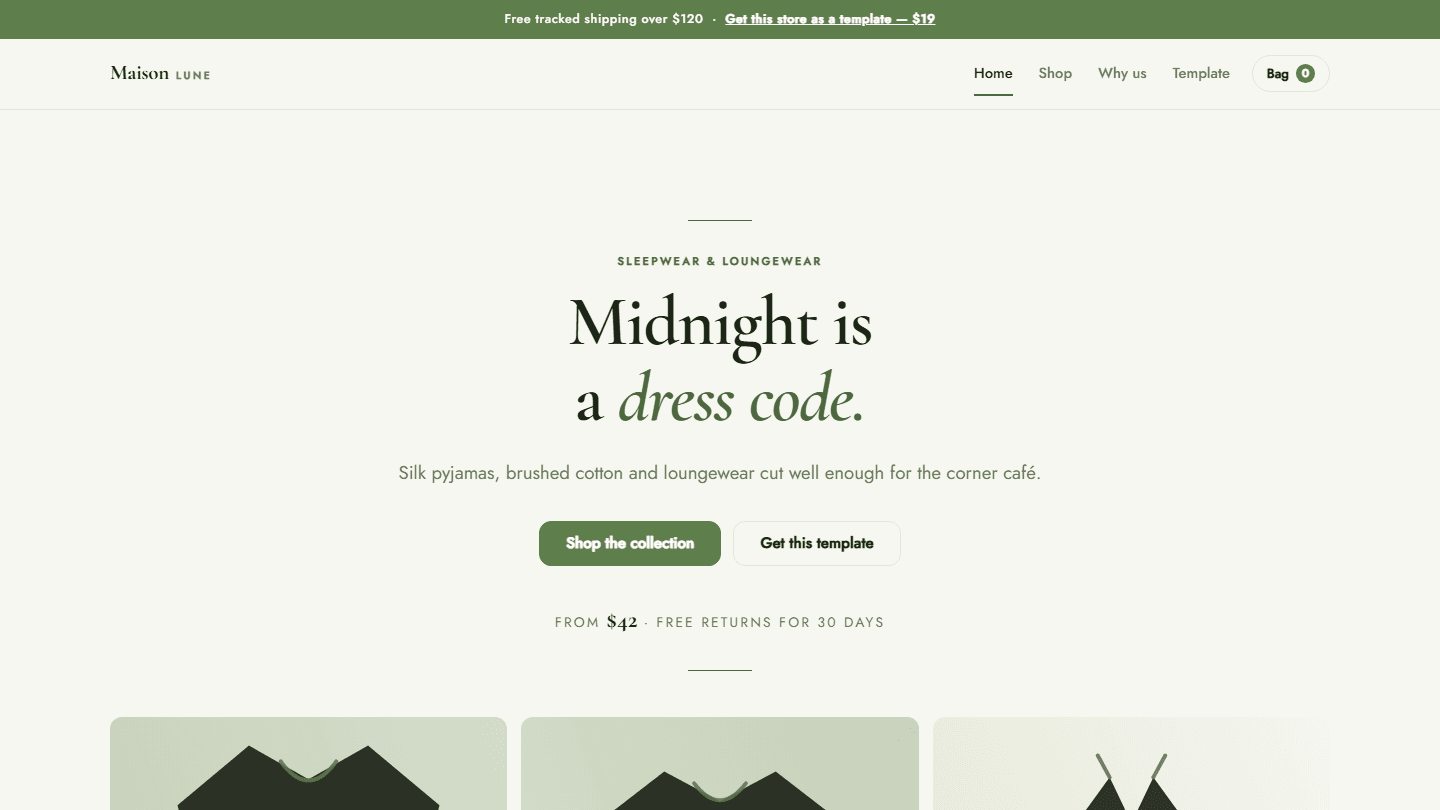This screenshot has width=1440, height=810.
Task: Open the first product card thumbnail
Action: [x=308, y=764]
